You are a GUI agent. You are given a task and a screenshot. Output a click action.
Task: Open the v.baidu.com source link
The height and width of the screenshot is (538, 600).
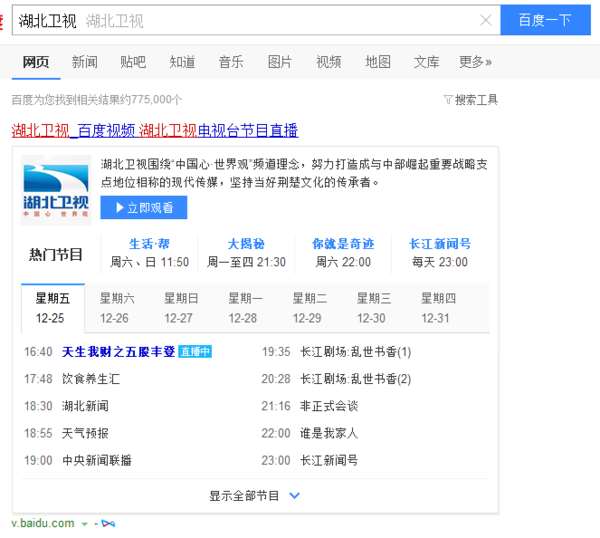[43, 523]
